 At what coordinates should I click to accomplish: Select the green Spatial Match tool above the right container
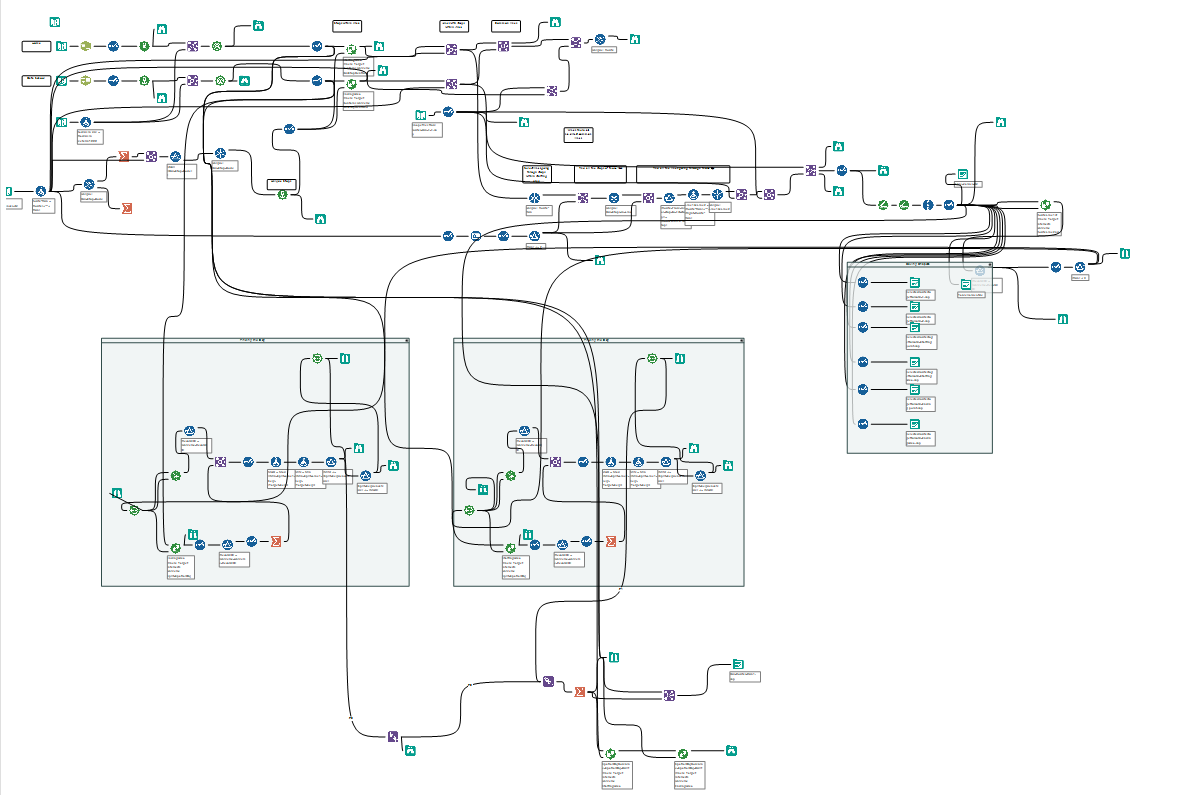tap(1046, 205)
